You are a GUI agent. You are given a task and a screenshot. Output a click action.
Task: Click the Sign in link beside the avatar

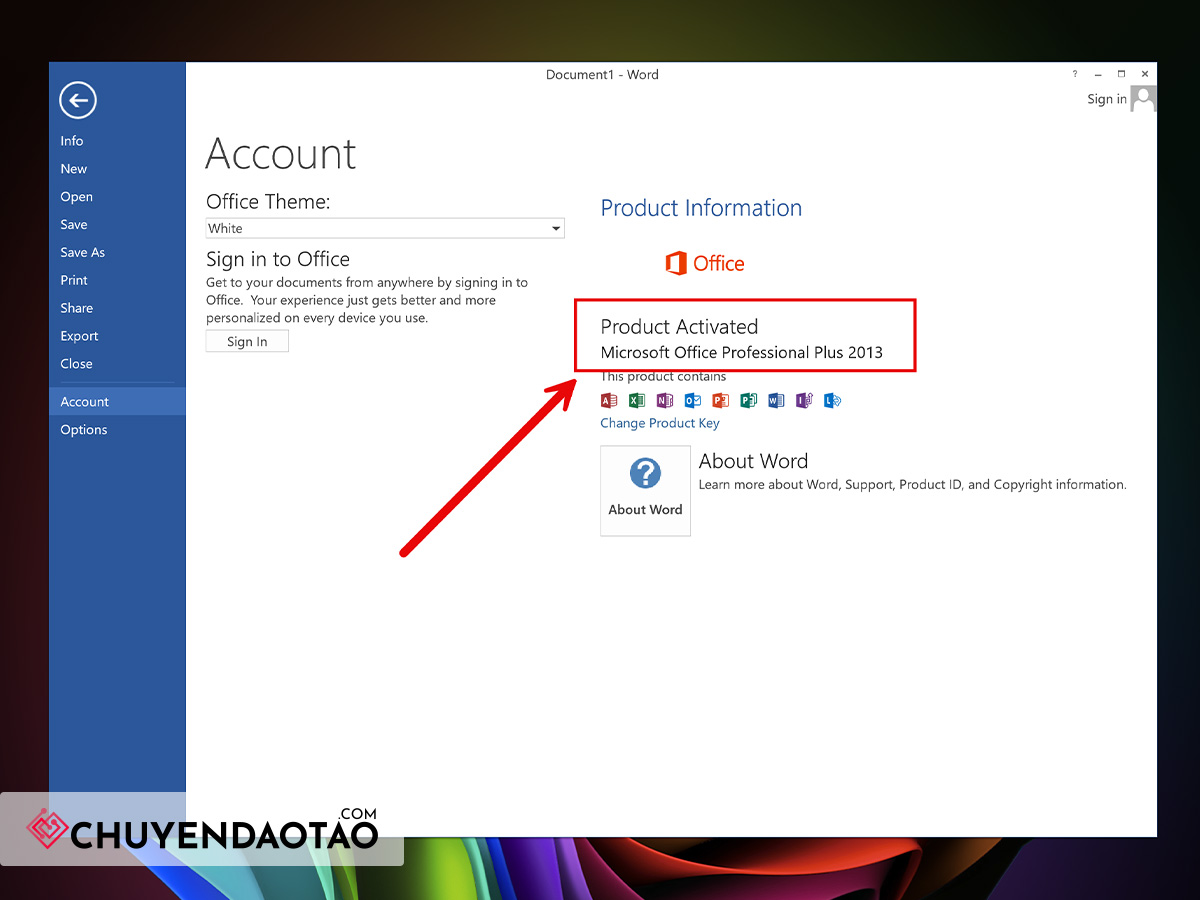[1107, 99]
